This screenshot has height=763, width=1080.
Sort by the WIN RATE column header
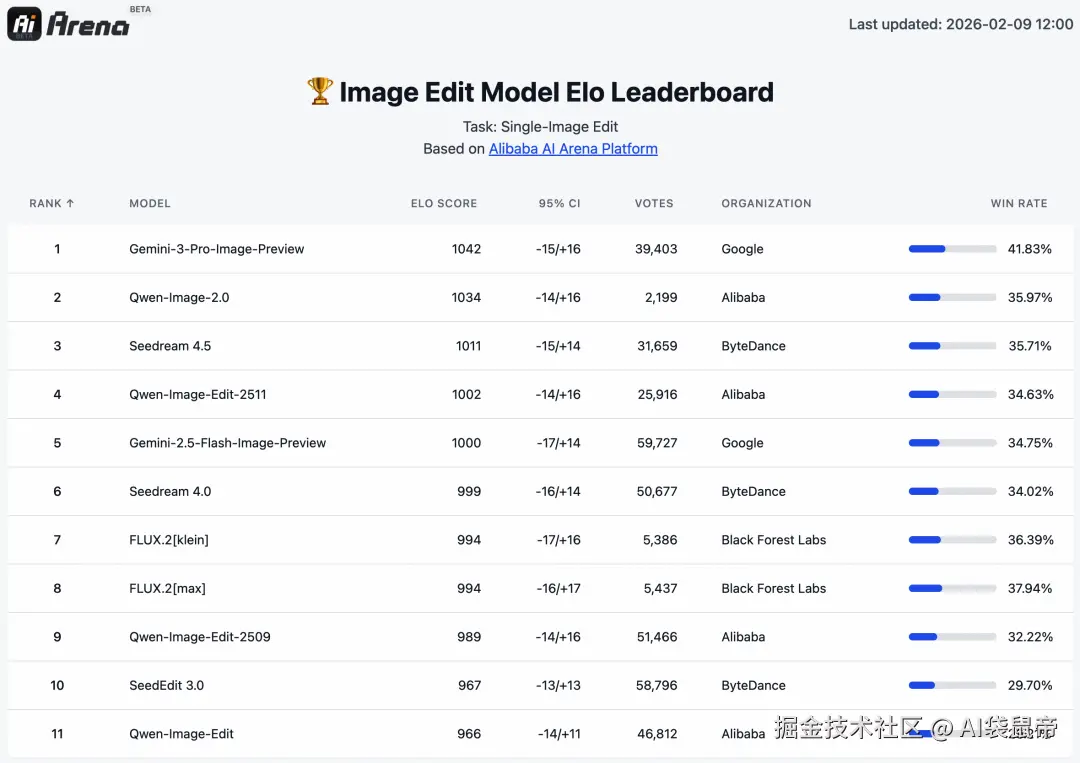click(1019, 203)
